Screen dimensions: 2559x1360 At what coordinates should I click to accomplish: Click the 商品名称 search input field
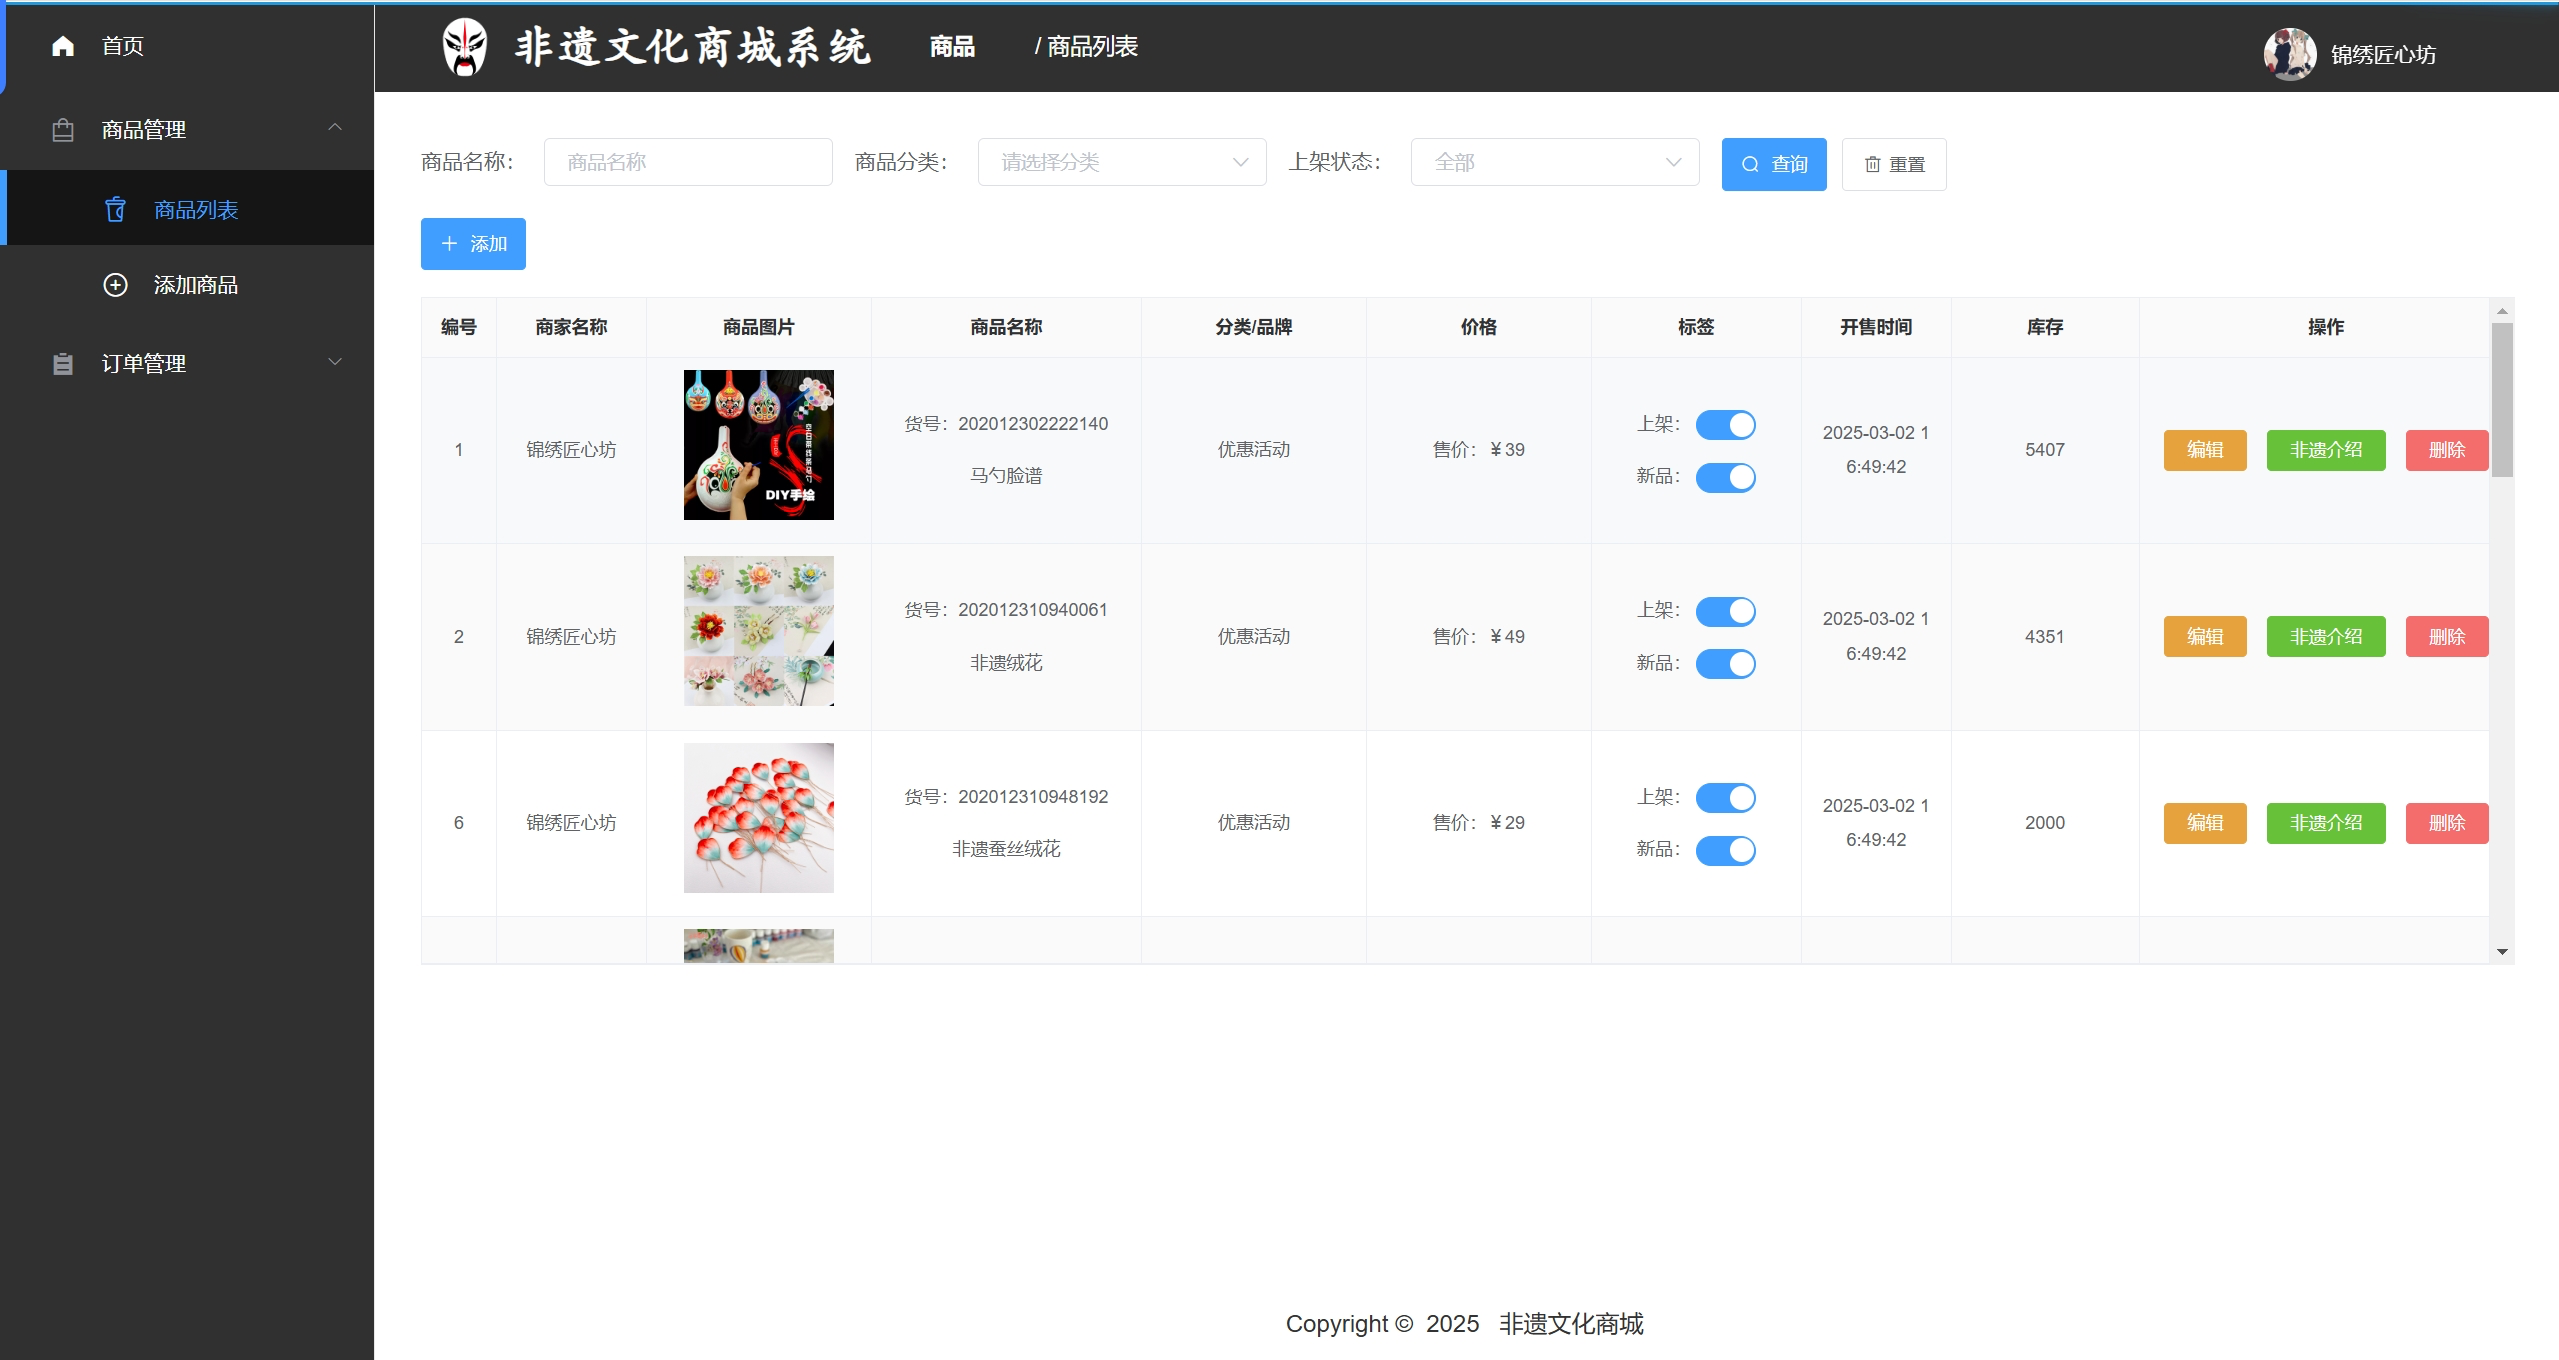point(688,162)
